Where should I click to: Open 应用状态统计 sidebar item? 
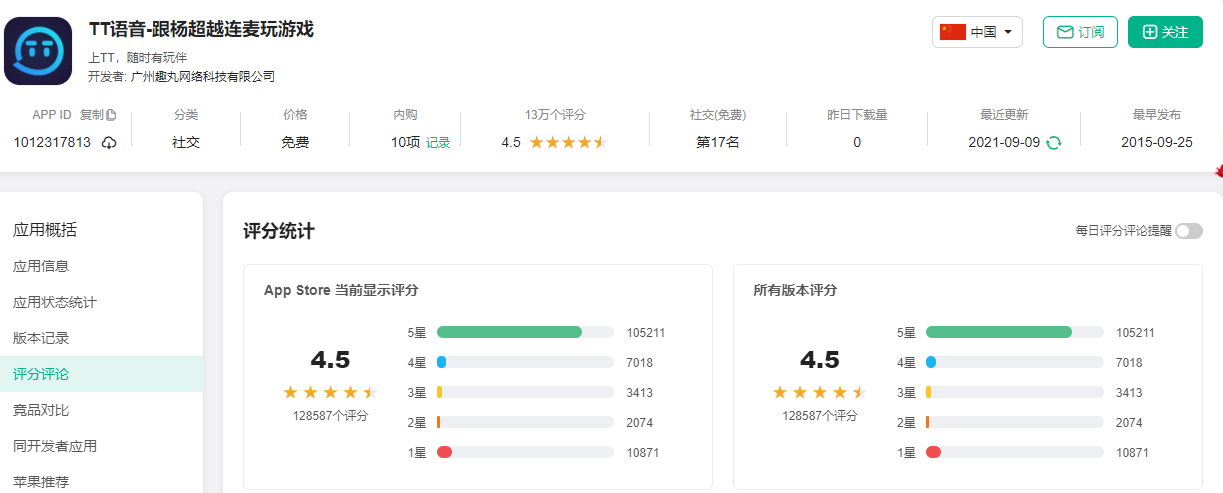coord(55,302)
